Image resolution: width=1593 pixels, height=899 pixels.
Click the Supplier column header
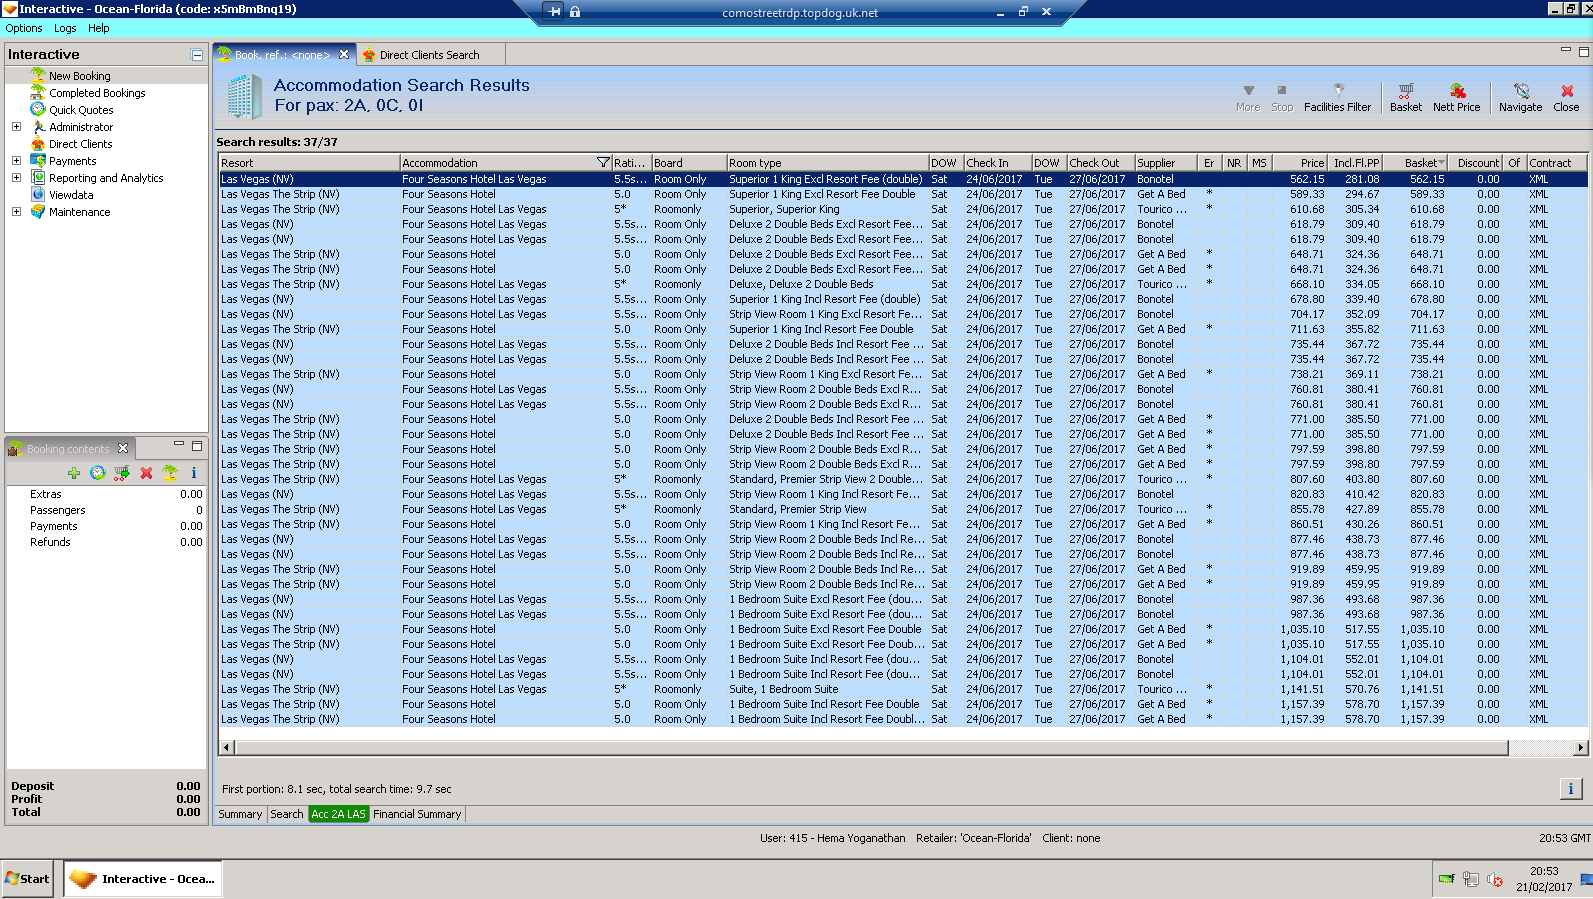(x=1166, y=163)
